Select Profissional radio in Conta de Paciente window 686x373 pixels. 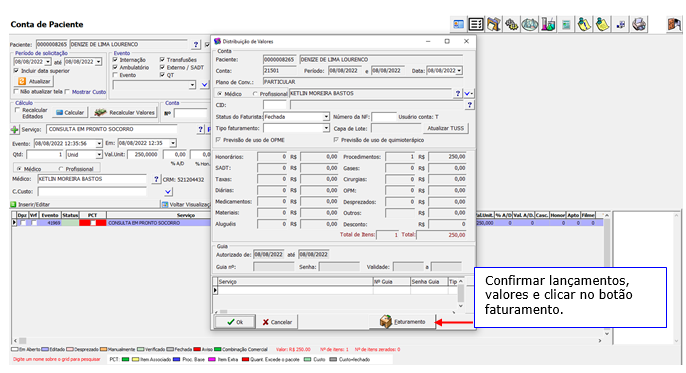click(x=61, y=169)
